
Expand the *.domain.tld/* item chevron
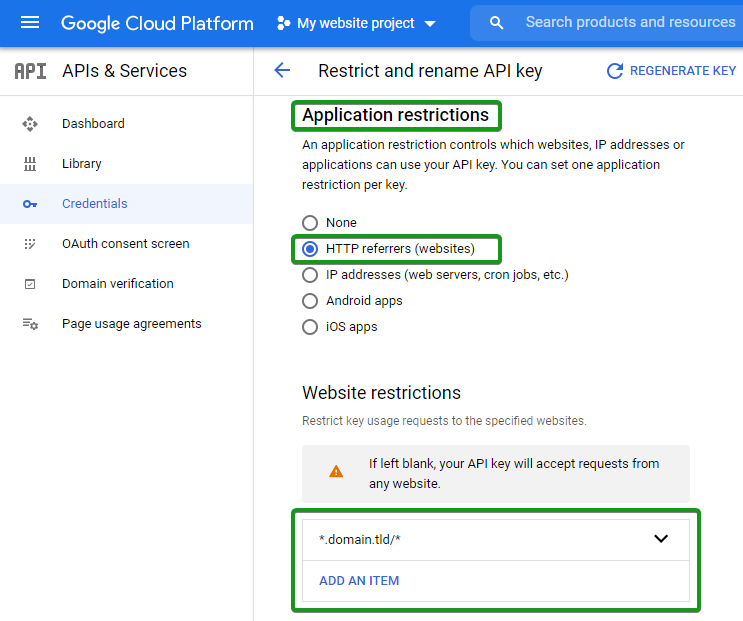[x=661, y=539]
